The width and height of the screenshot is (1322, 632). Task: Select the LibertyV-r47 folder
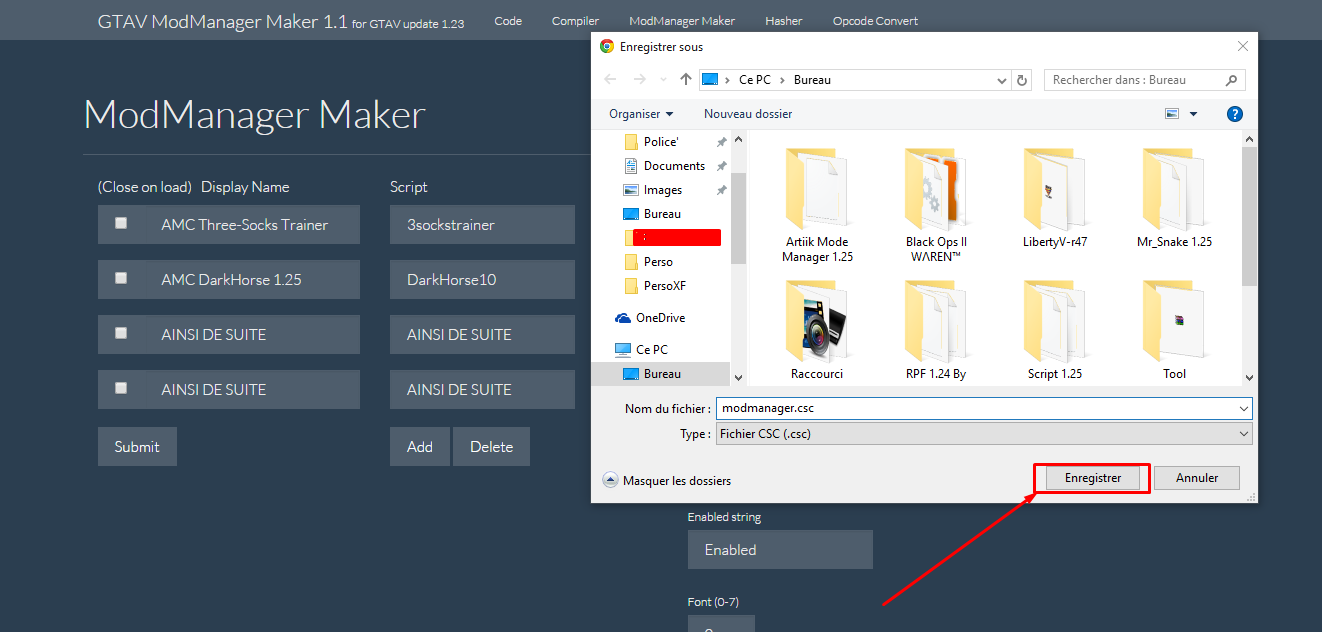(x=1055, y=198)
